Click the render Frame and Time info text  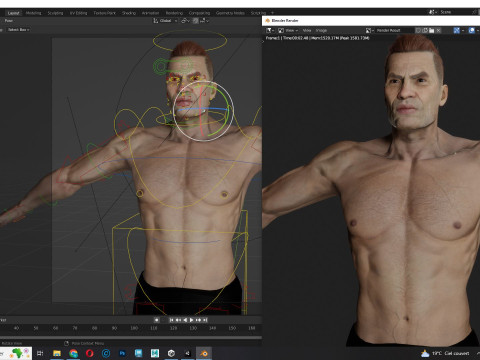click(x=317, y=38)
